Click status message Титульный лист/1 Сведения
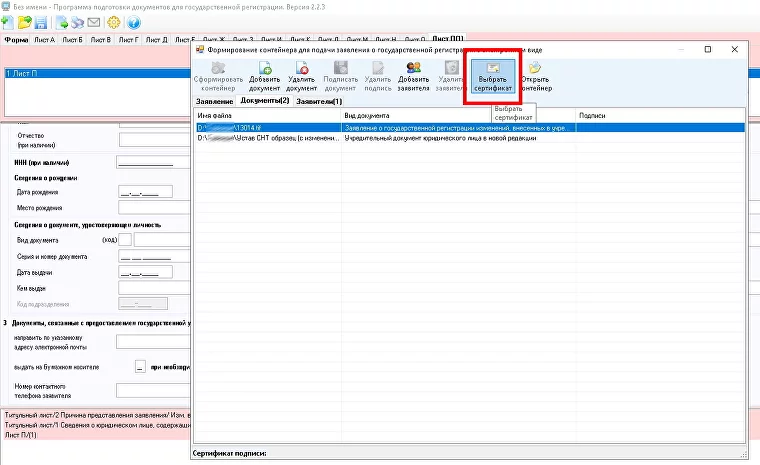 97,425
